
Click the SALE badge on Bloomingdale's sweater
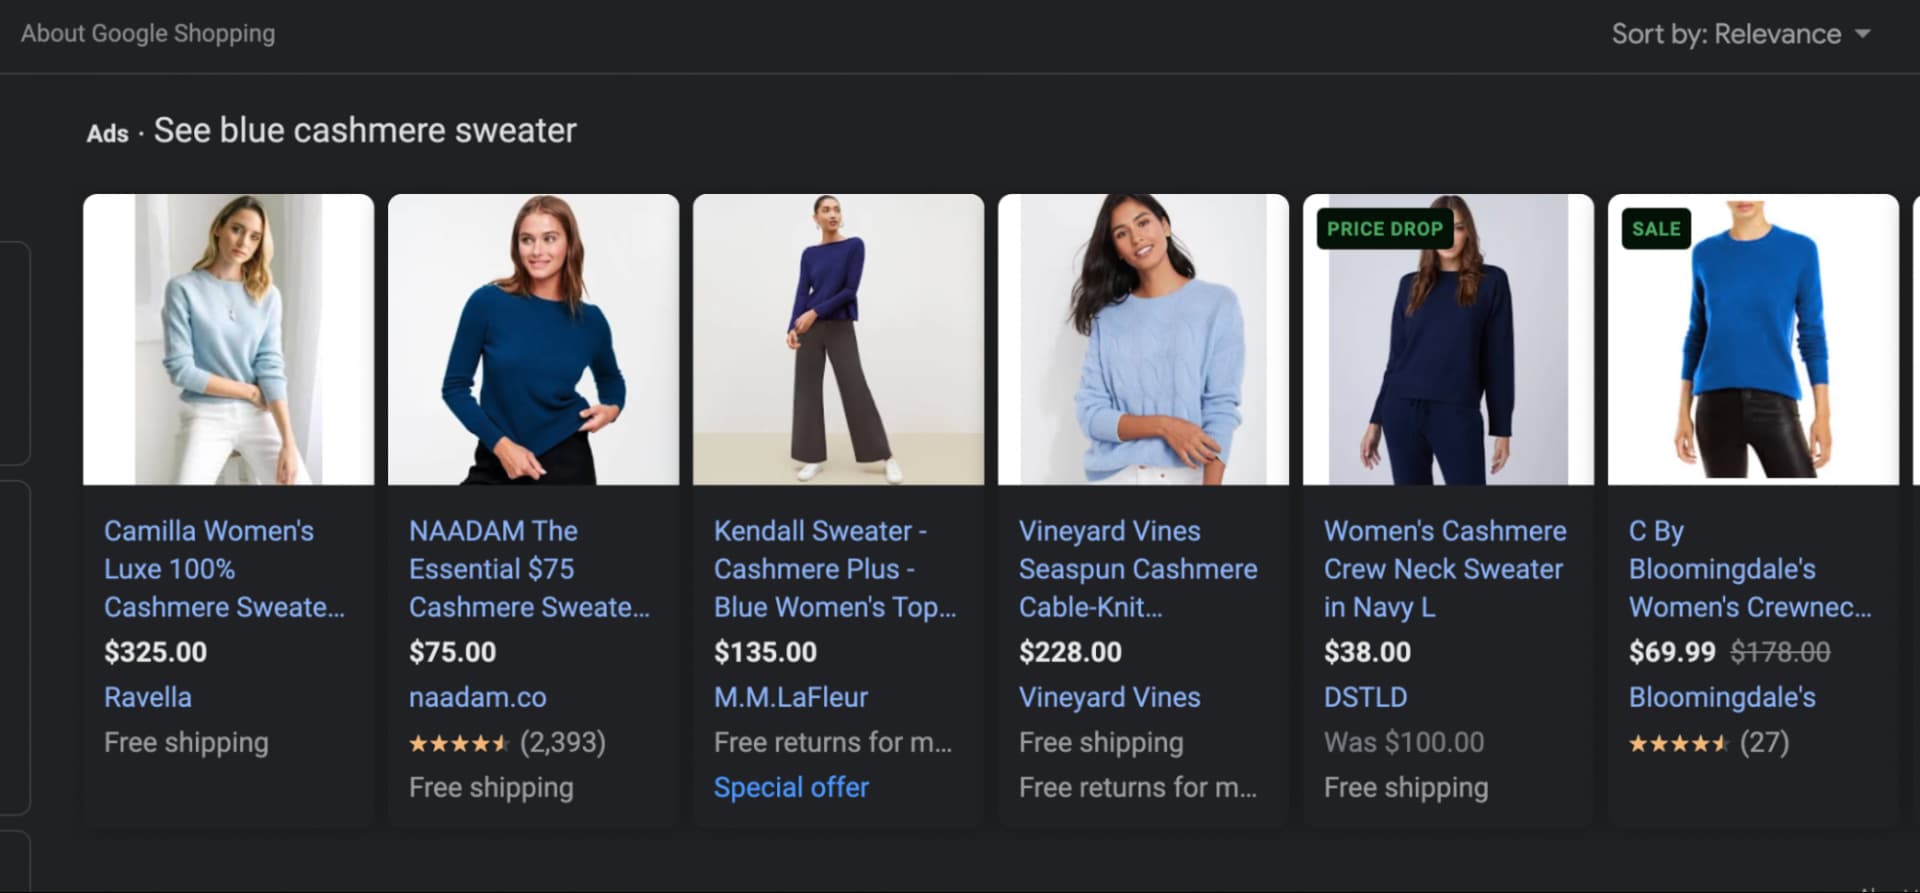pos(1655,228)
